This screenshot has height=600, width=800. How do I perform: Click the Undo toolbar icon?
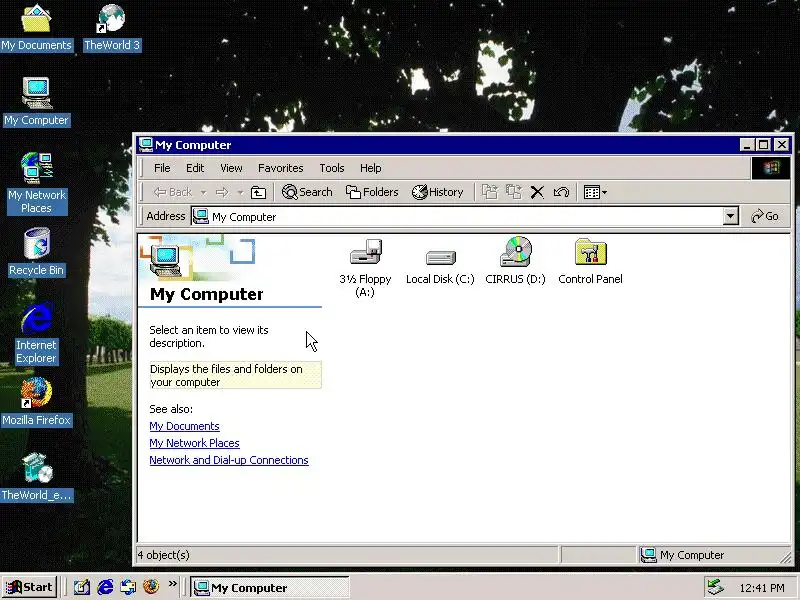click(x=561, y=192)
